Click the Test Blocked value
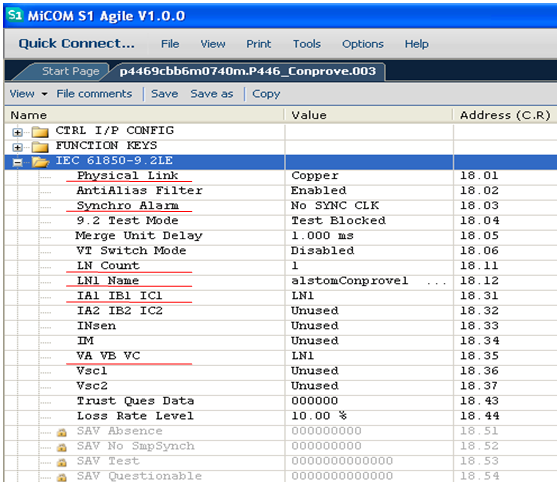Screen dimensions: 560x485 coord(338,220)
